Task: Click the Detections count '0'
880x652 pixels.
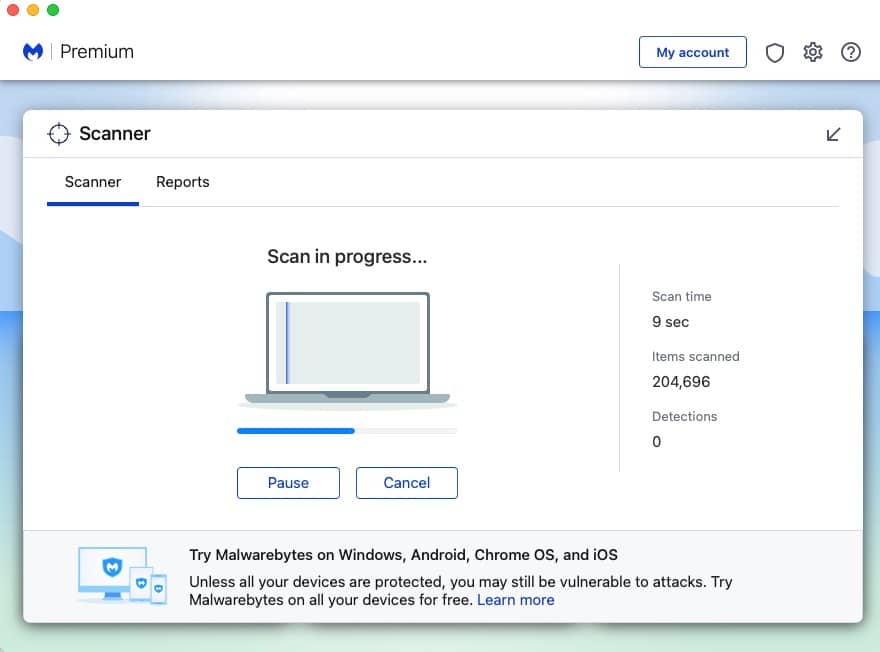Action: click(657, 442)
